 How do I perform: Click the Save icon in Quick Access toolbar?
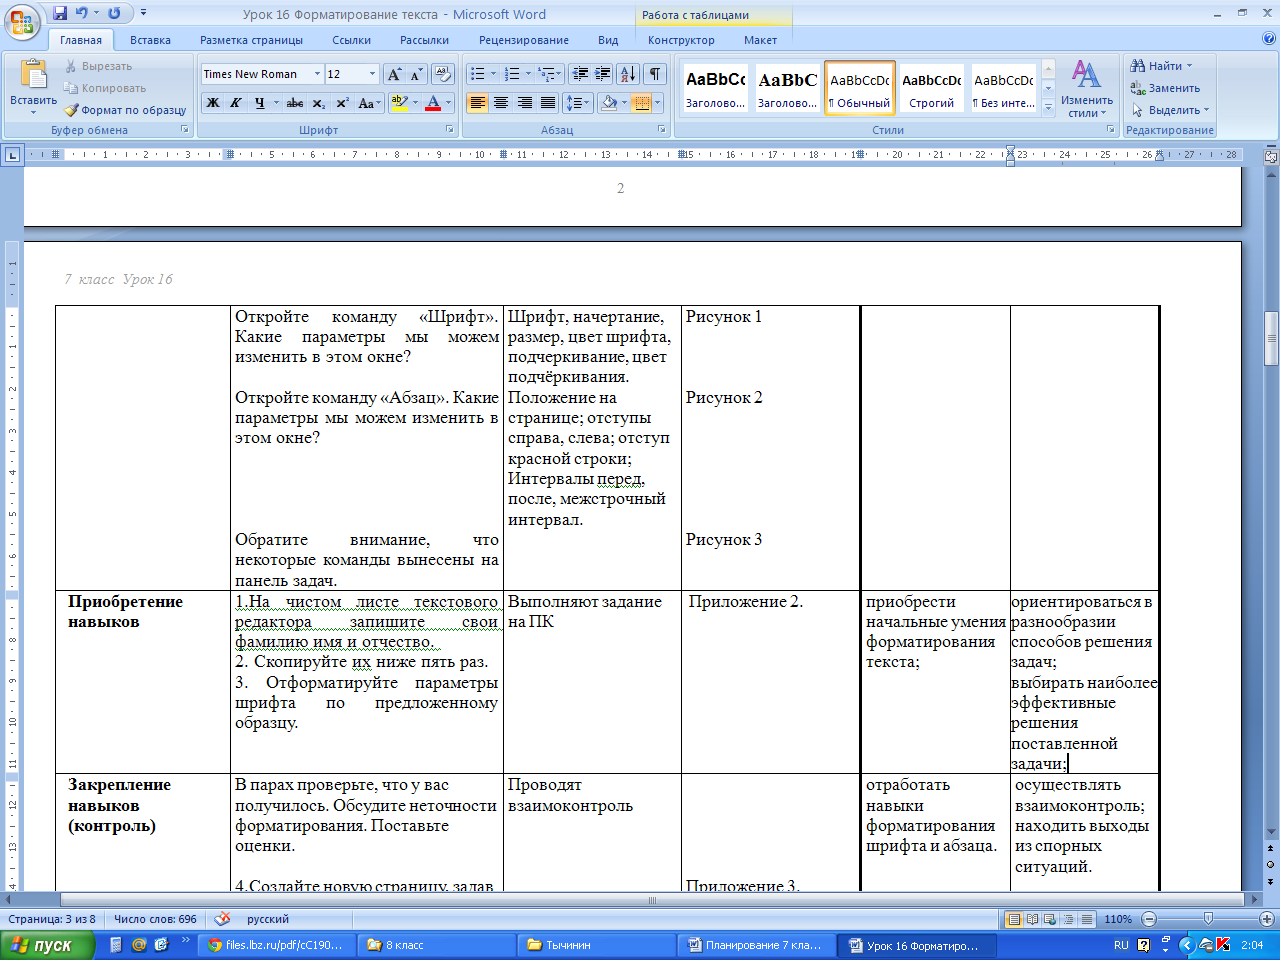click(60, 14)
